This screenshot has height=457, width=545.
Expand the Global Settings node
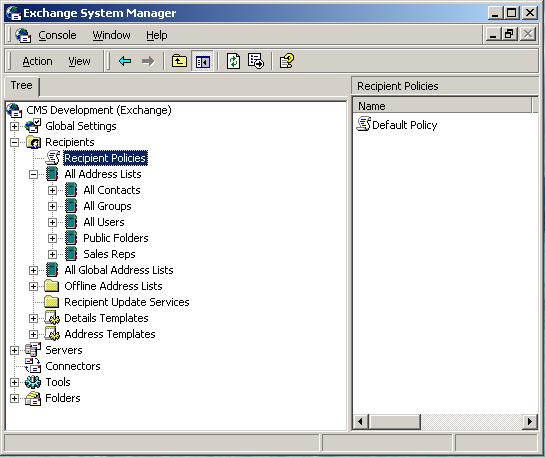[x=14, y=126]
